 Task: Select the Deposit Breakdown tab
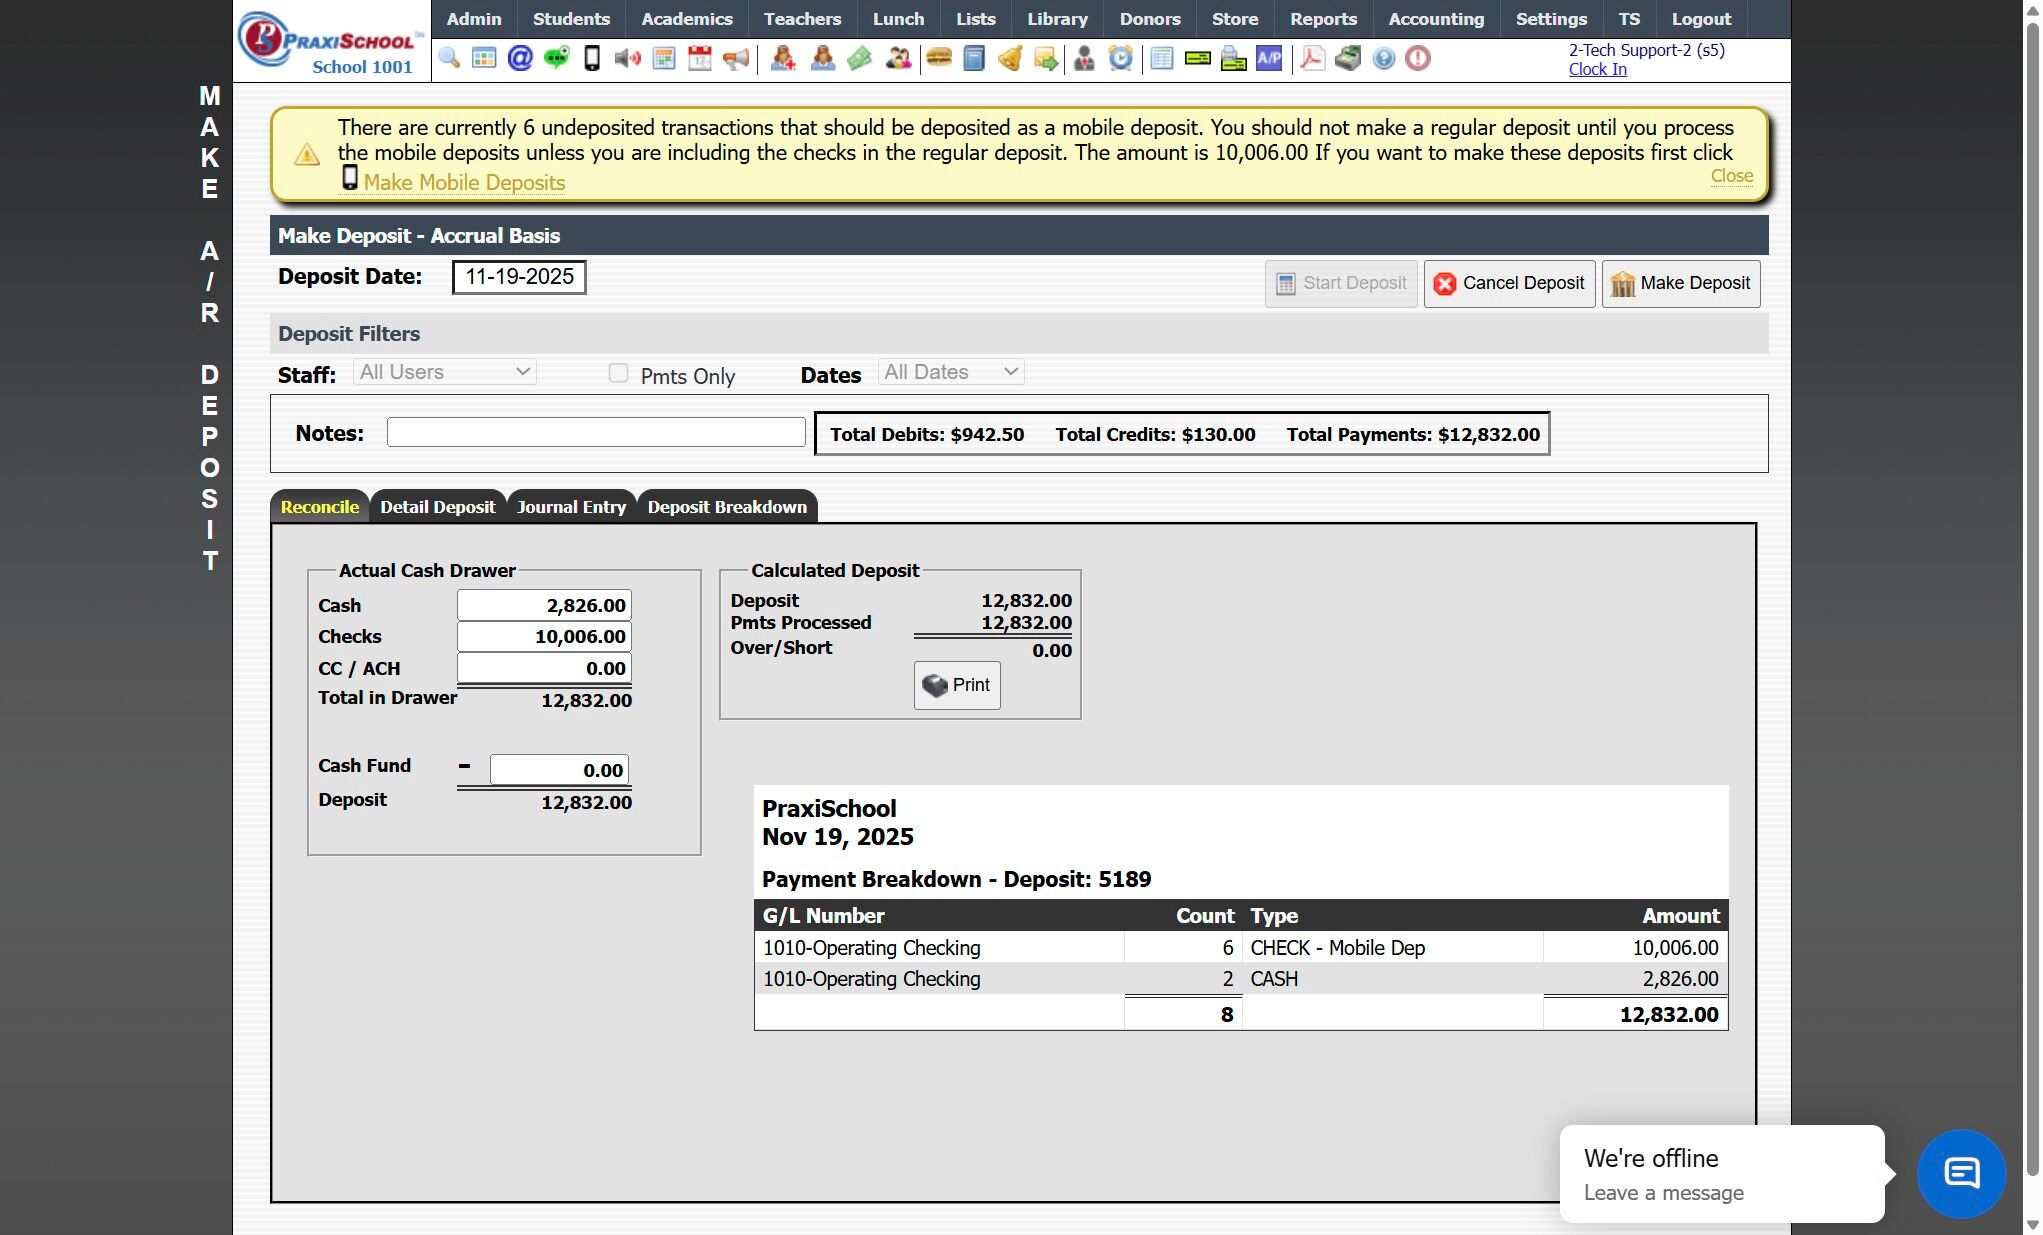click(x=726, y=507)
